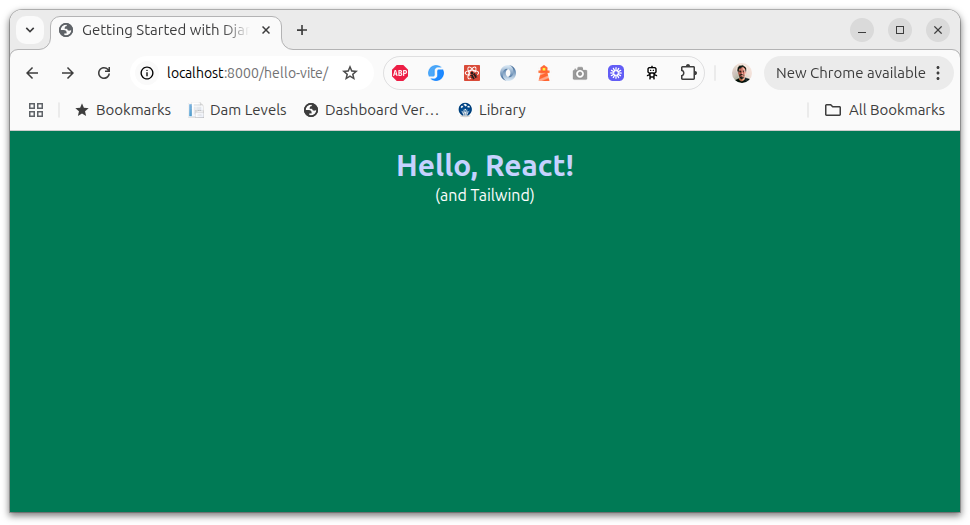Open the Chrome three-dot menu

pos(938,73)
